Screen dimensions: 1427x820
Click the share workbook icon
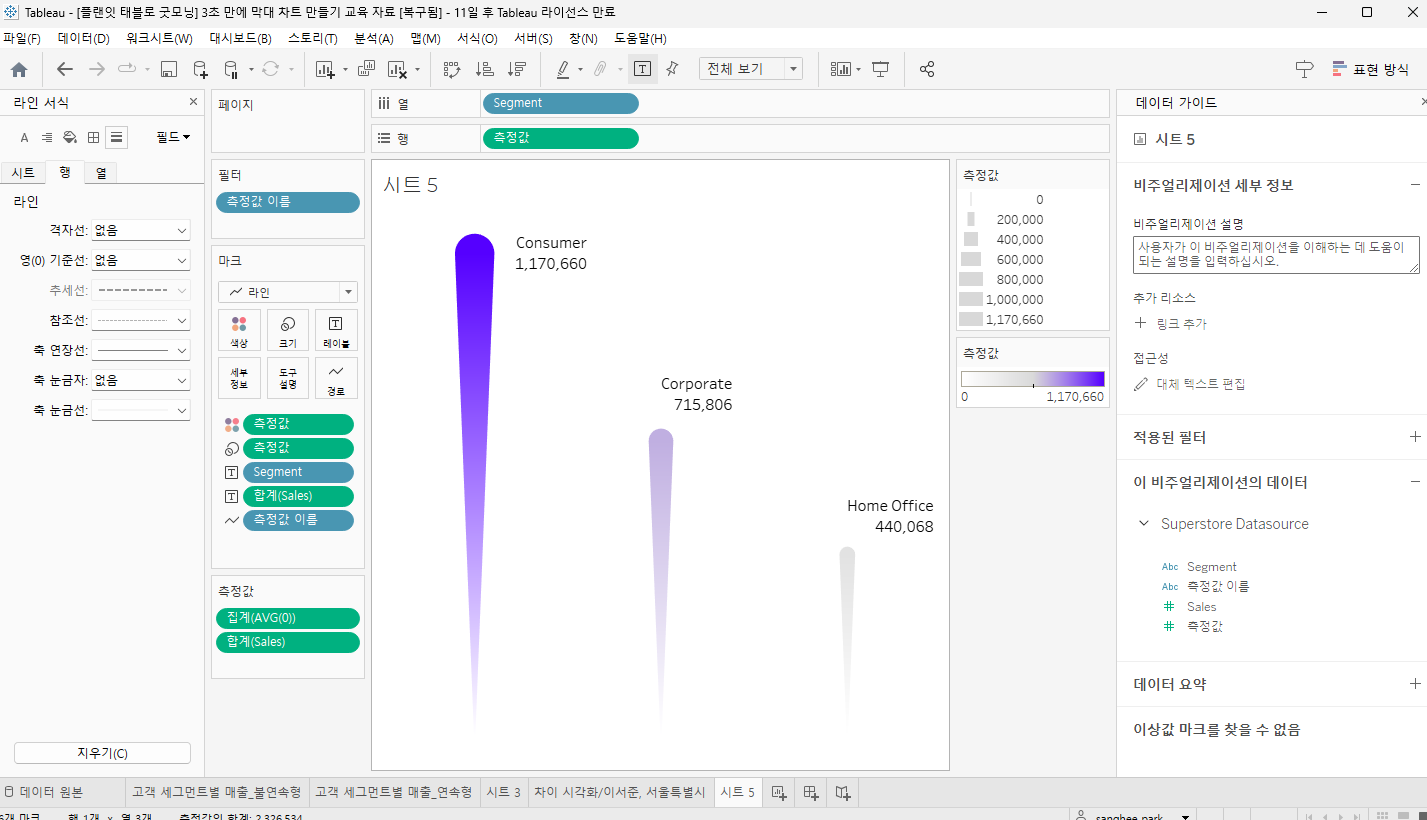click(x=927, y=69)
